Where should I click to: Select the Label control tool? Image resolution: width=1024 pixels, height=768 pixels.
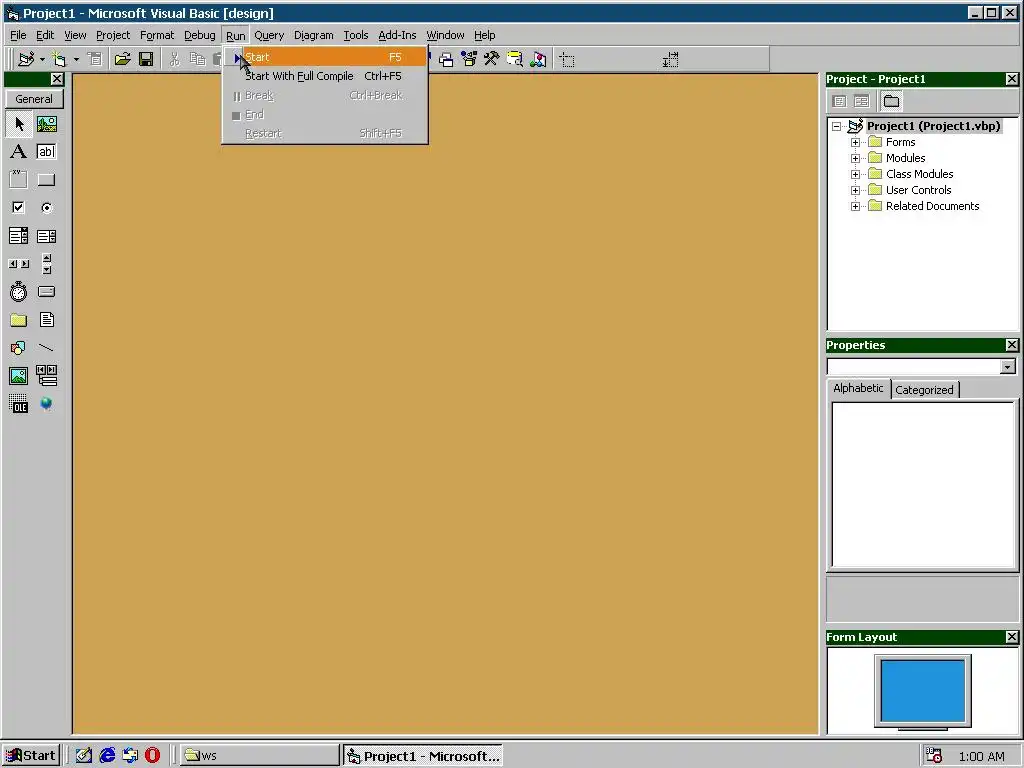[18, 152]
